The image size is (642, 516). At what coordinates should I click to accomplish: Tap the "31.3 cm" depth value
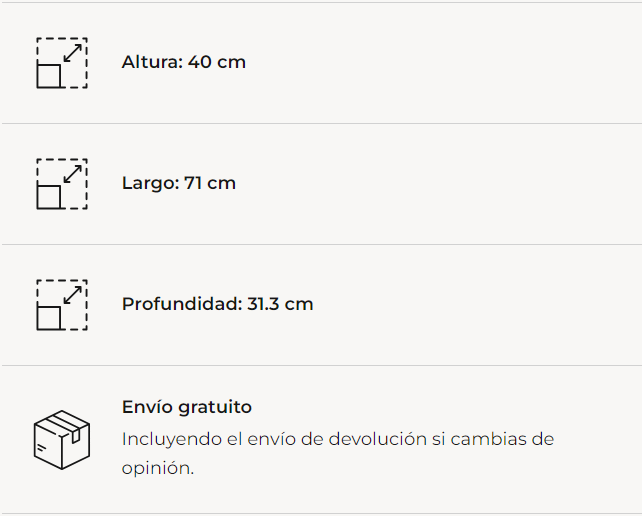coord(280,304)
